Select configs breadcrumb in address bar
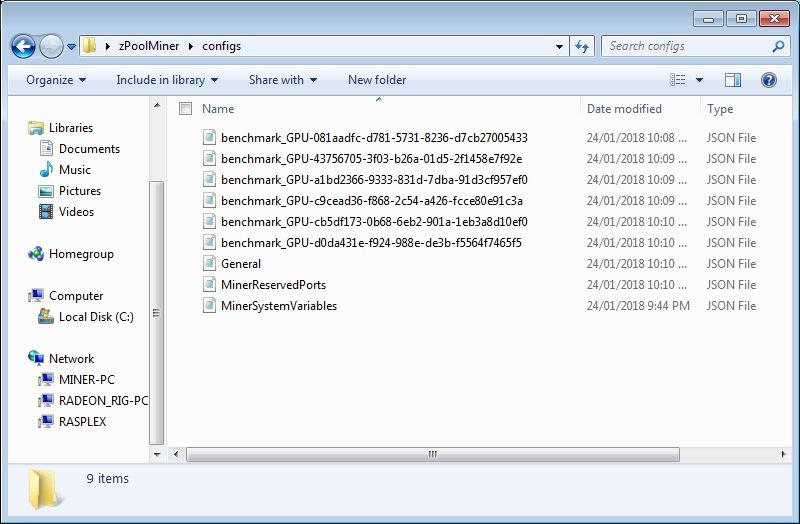 [221, 46]
